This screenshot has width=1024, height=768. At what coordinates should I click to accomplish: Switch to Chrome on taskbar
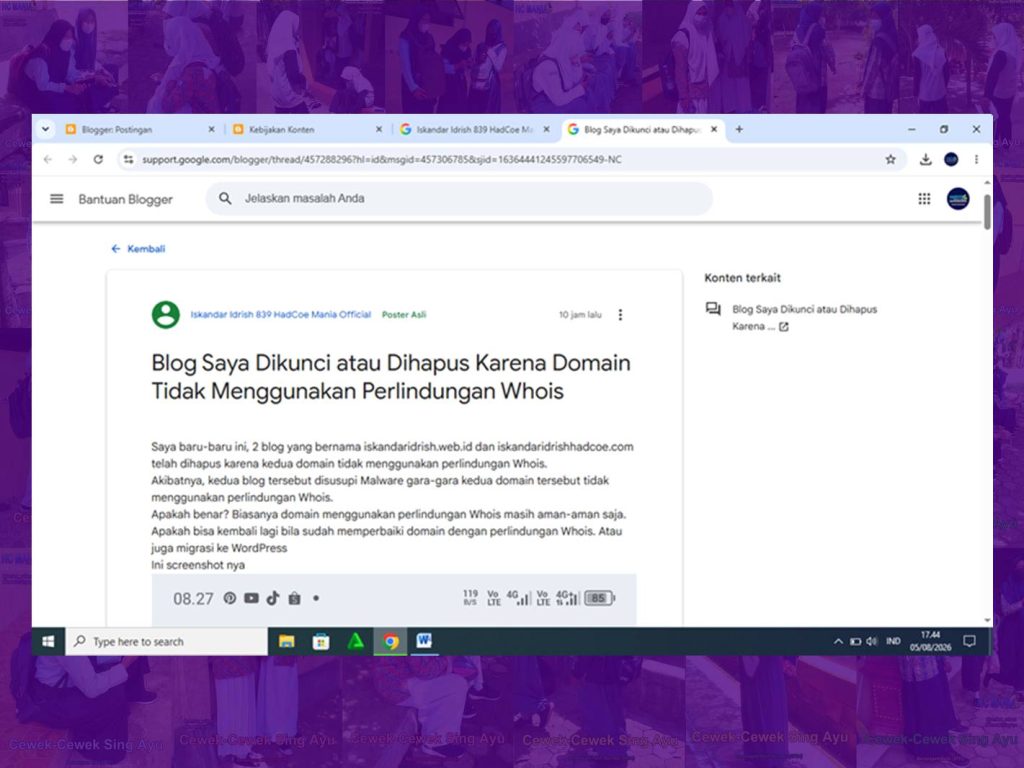click(x=391, y=641)
